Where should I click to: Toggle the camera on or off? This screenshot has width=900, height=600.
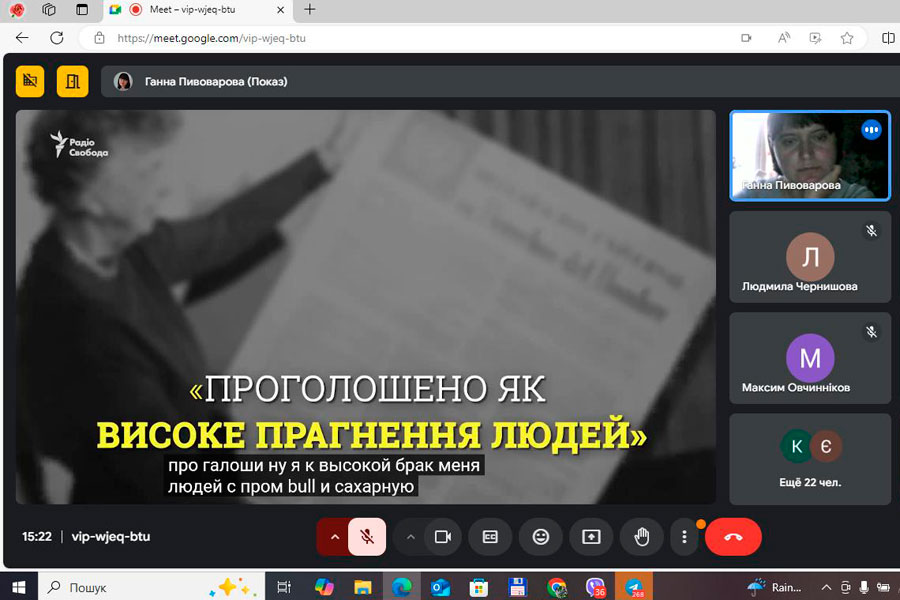(x=442, y=537)
